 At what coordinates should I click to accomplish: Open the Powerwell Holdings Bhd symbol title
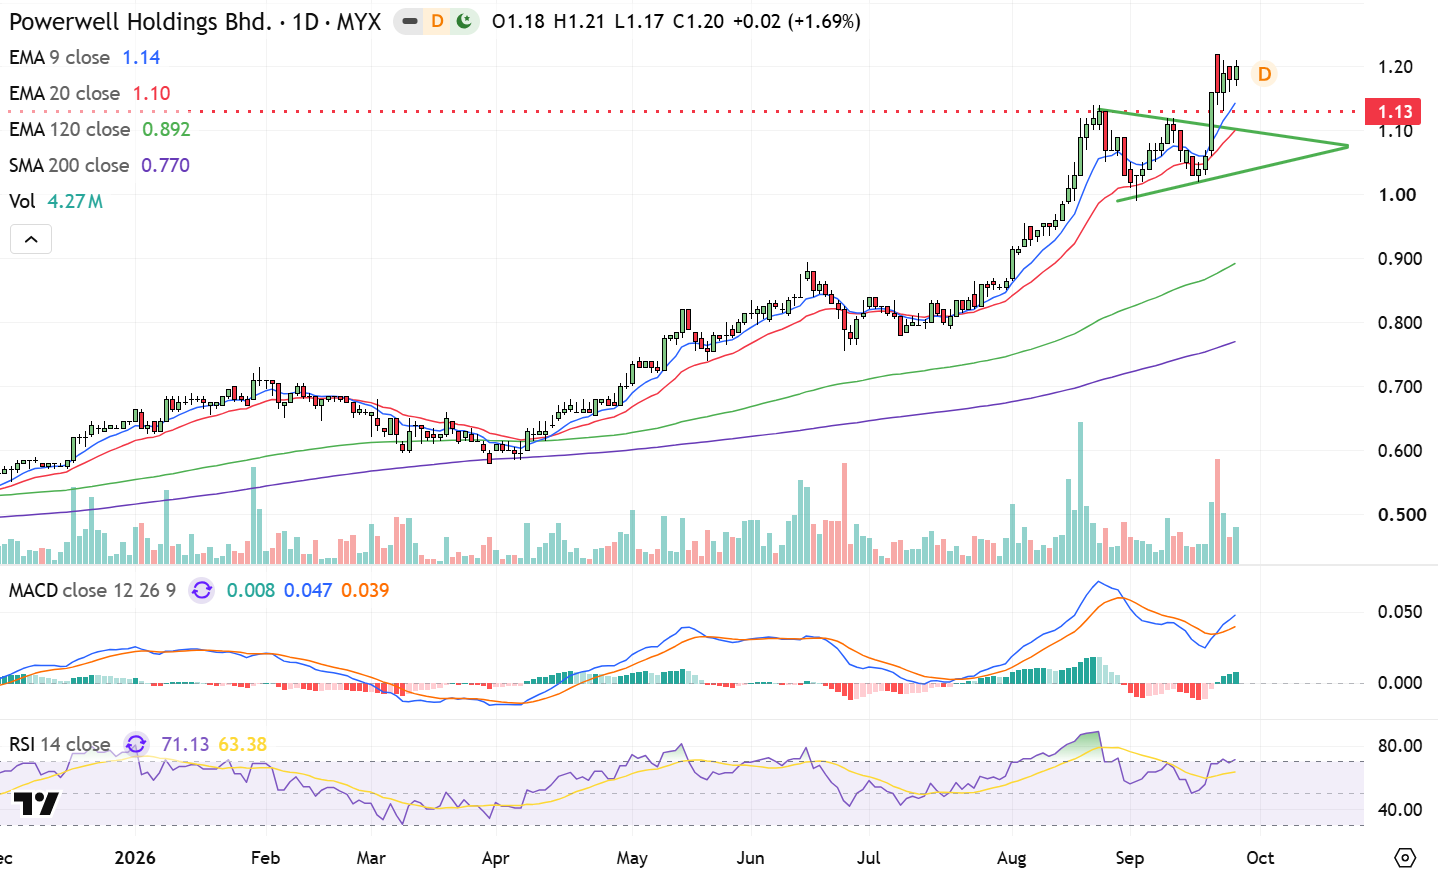(140, 21)
